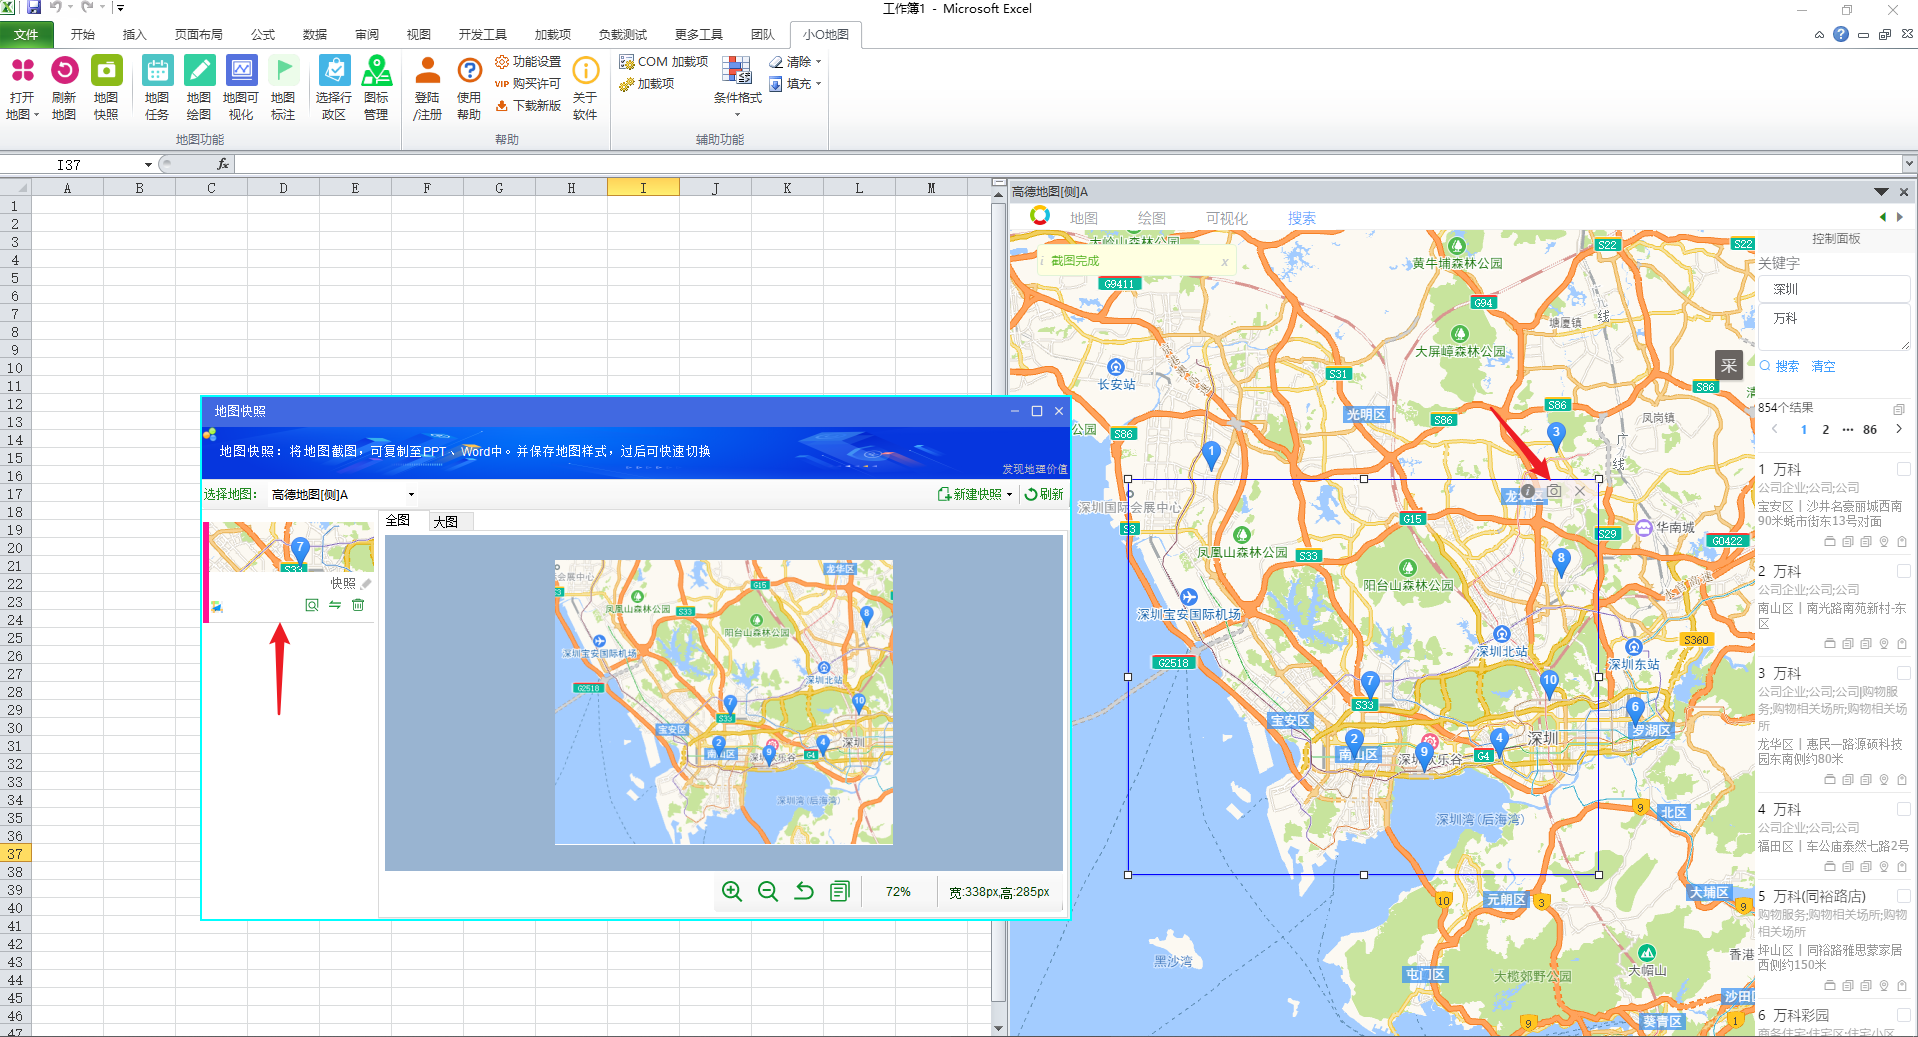Select the checkbox for result 4 万科
The width and height of the screenshot is (1918, 1037).
tap(1903, 809)
